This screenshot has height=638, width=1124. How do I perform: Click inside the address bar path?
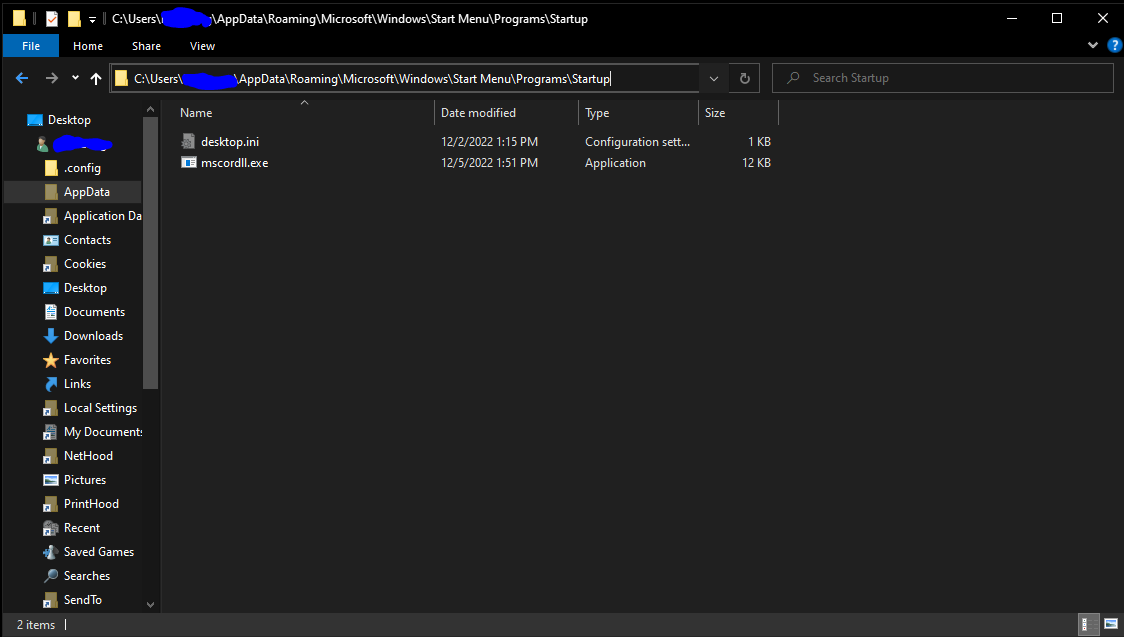404,78
